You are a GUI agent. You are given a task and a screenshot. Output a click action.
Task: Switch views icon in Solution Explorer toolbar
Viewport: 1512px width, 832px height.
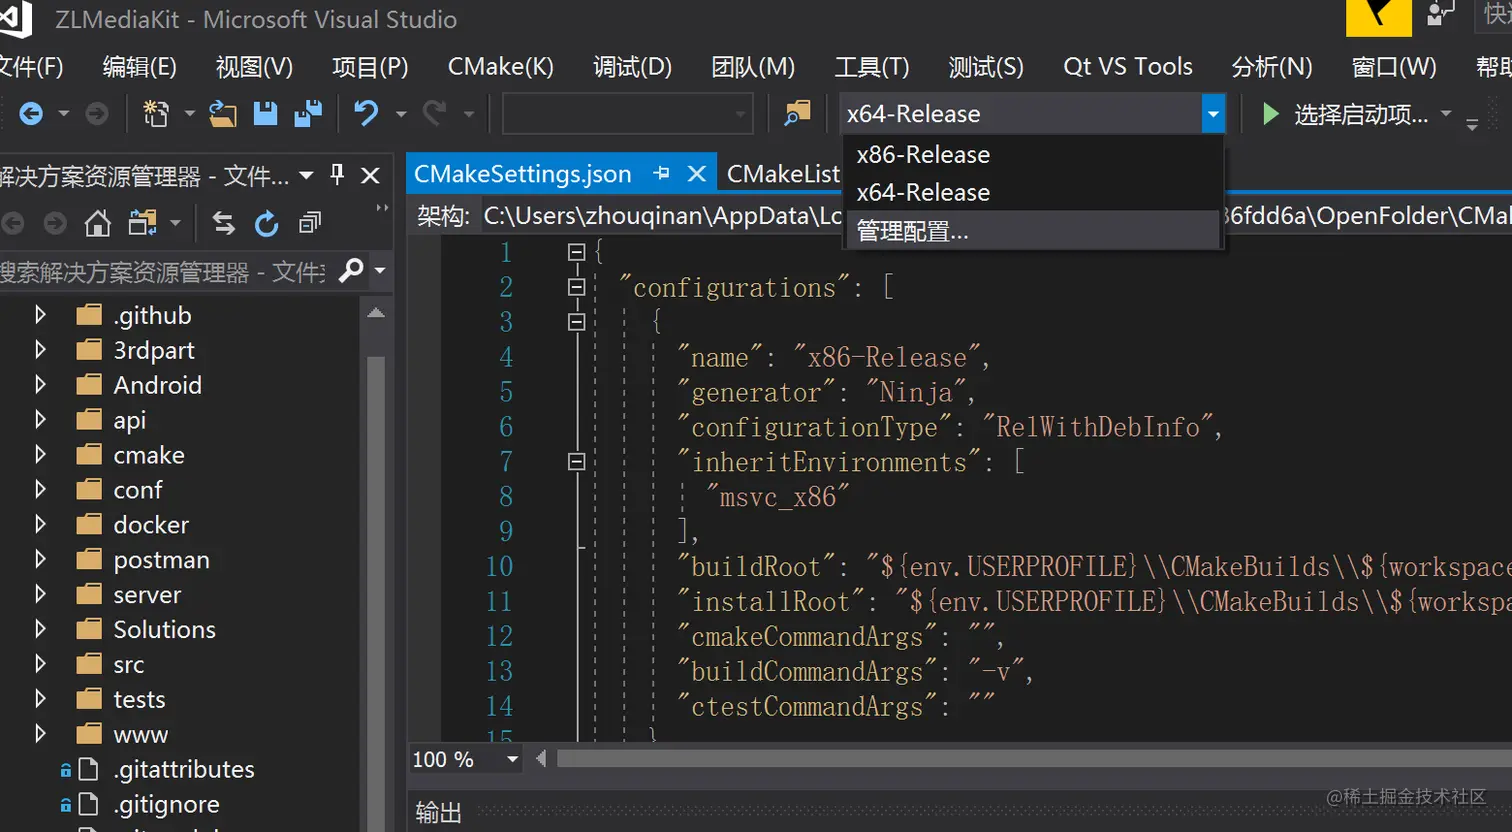coord(142,223)
